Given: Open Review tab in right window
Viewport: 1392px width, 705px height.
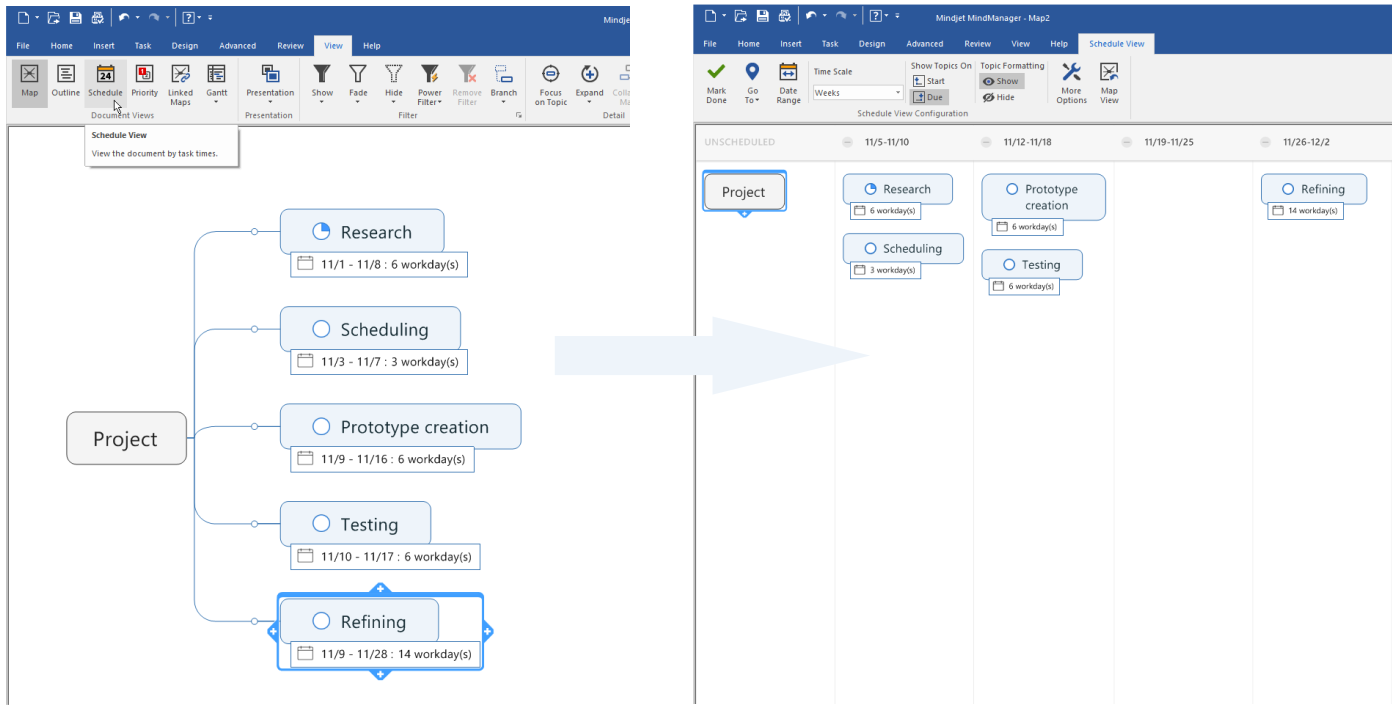Looking at the screenshot, I should coord(977,44).
